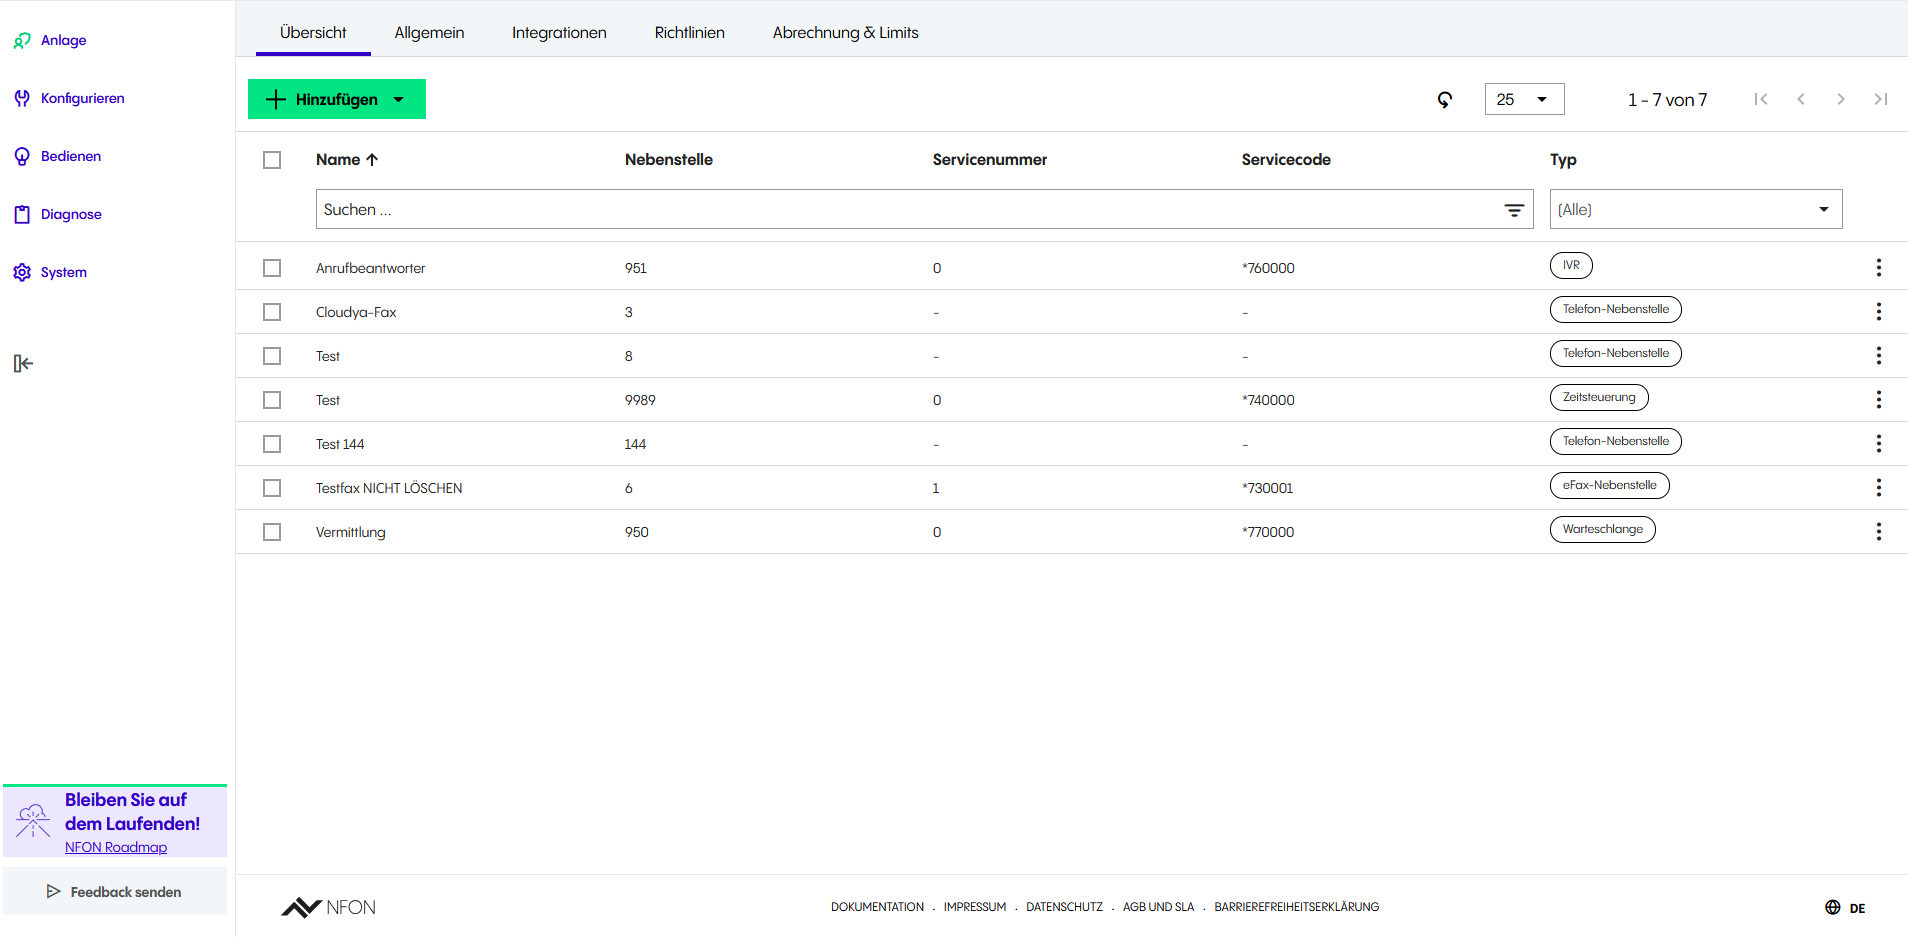
Task: Go to the previous page arrow
Action: point(1801,99)
